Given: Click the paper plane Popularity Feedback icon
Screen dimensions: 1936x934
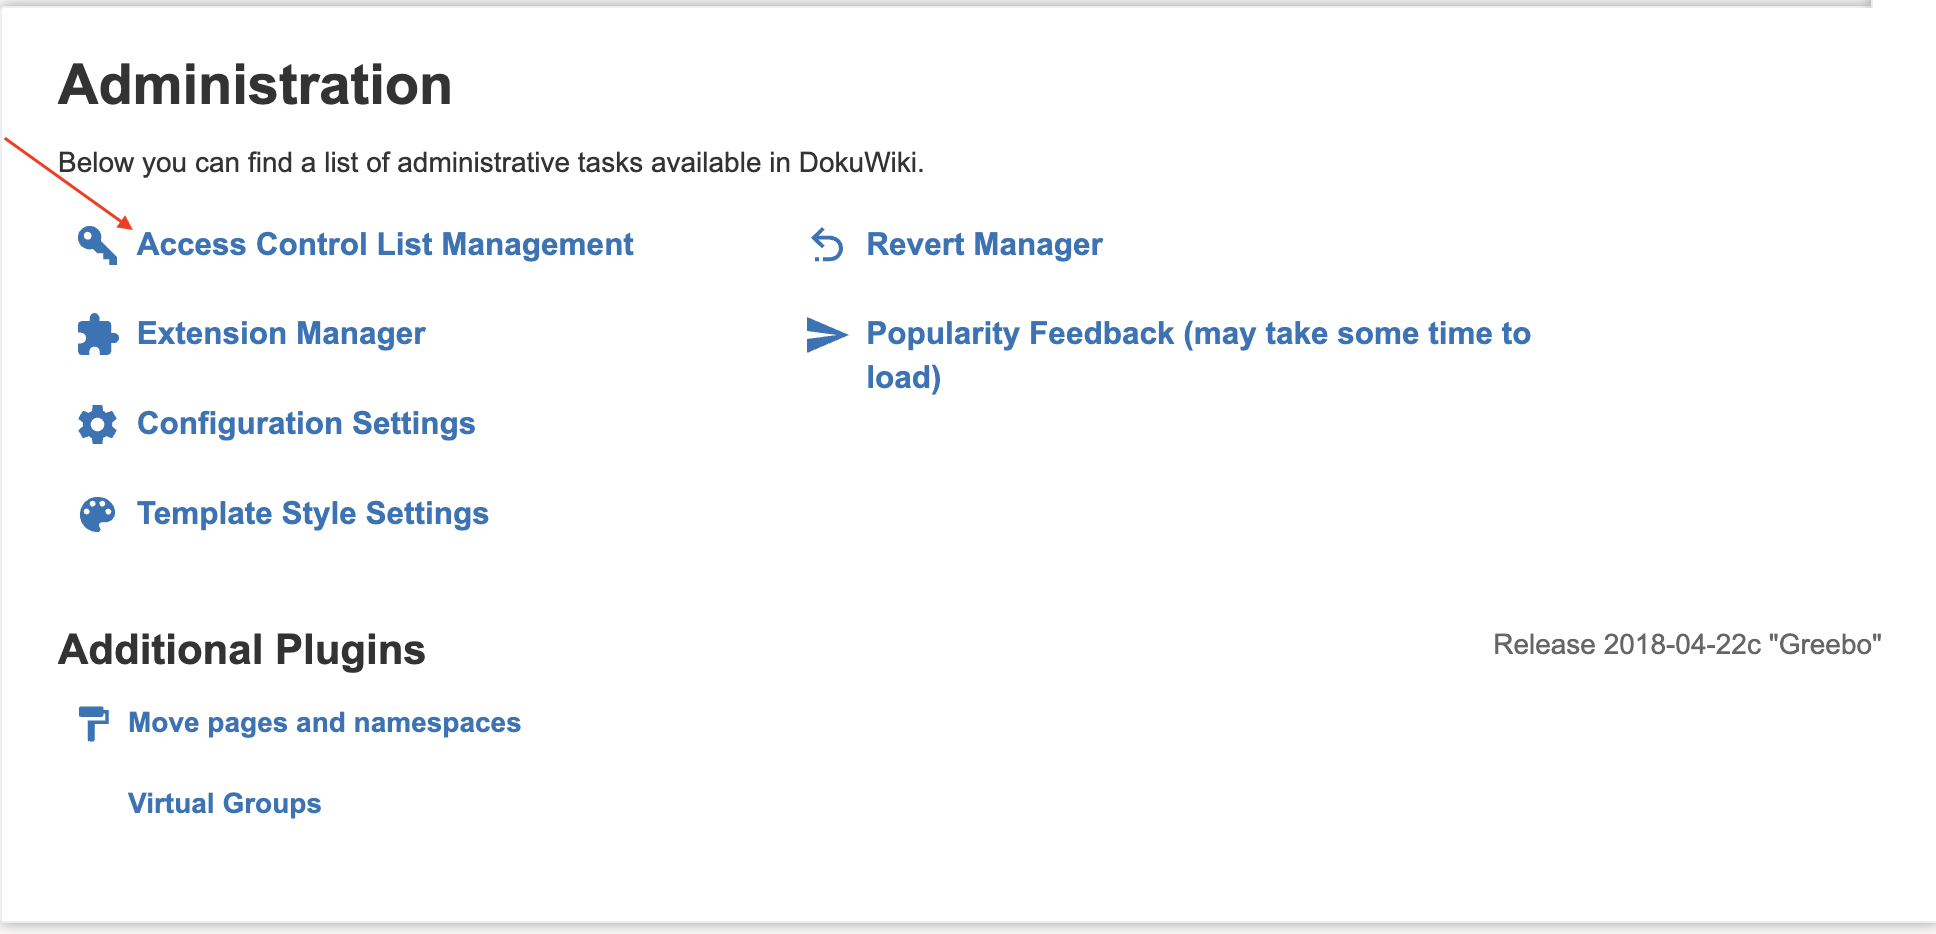Looking at the screenshot, I should click(x=826, y=334).
